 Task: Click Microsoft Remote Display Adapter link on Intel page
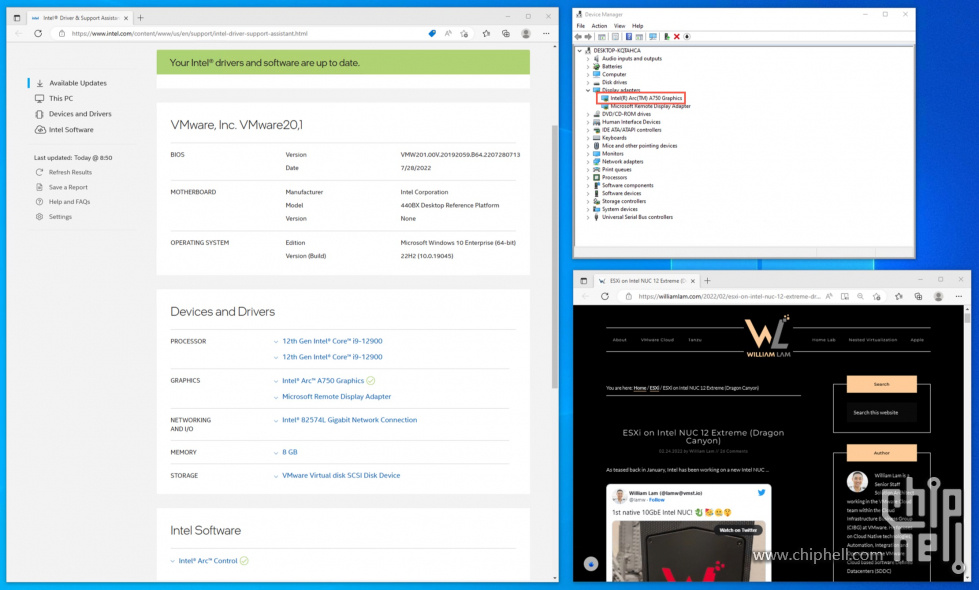pyautogui.click(x=337, y=397)
